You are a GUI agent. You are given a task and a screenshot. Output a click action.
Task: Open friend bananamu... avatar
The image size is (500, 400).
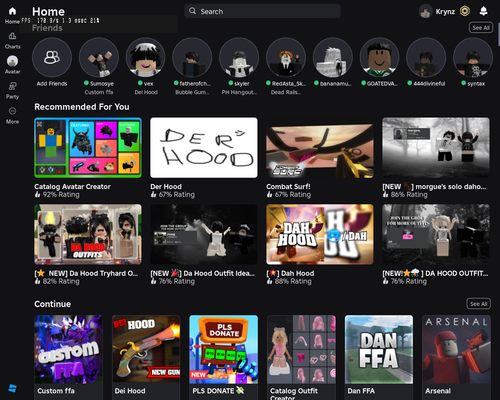click(x=333, y=57)
